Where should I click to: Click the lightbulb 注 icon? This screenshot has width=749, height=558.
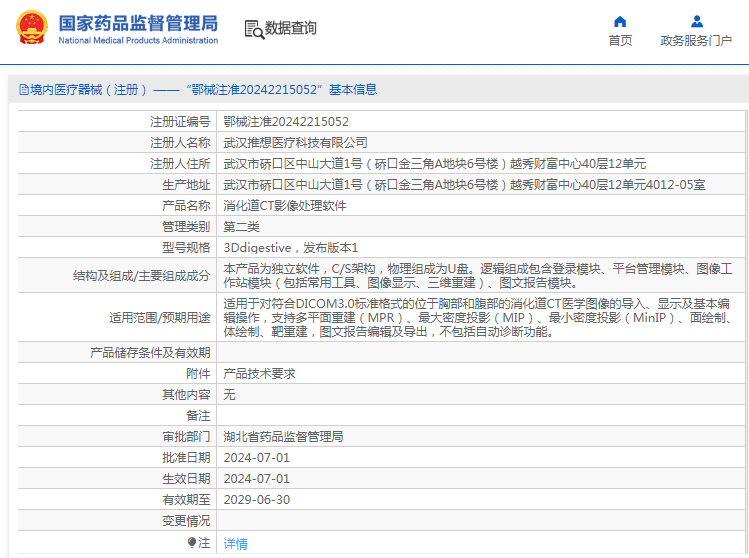[192, 542]
